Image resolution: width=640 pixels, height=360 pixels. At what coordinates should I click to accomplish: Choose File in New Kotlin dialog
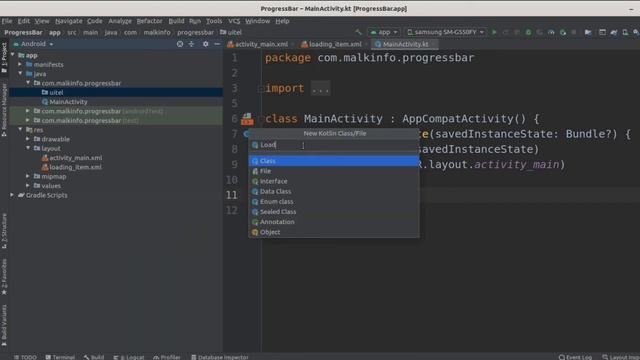(x=334, y=171)
